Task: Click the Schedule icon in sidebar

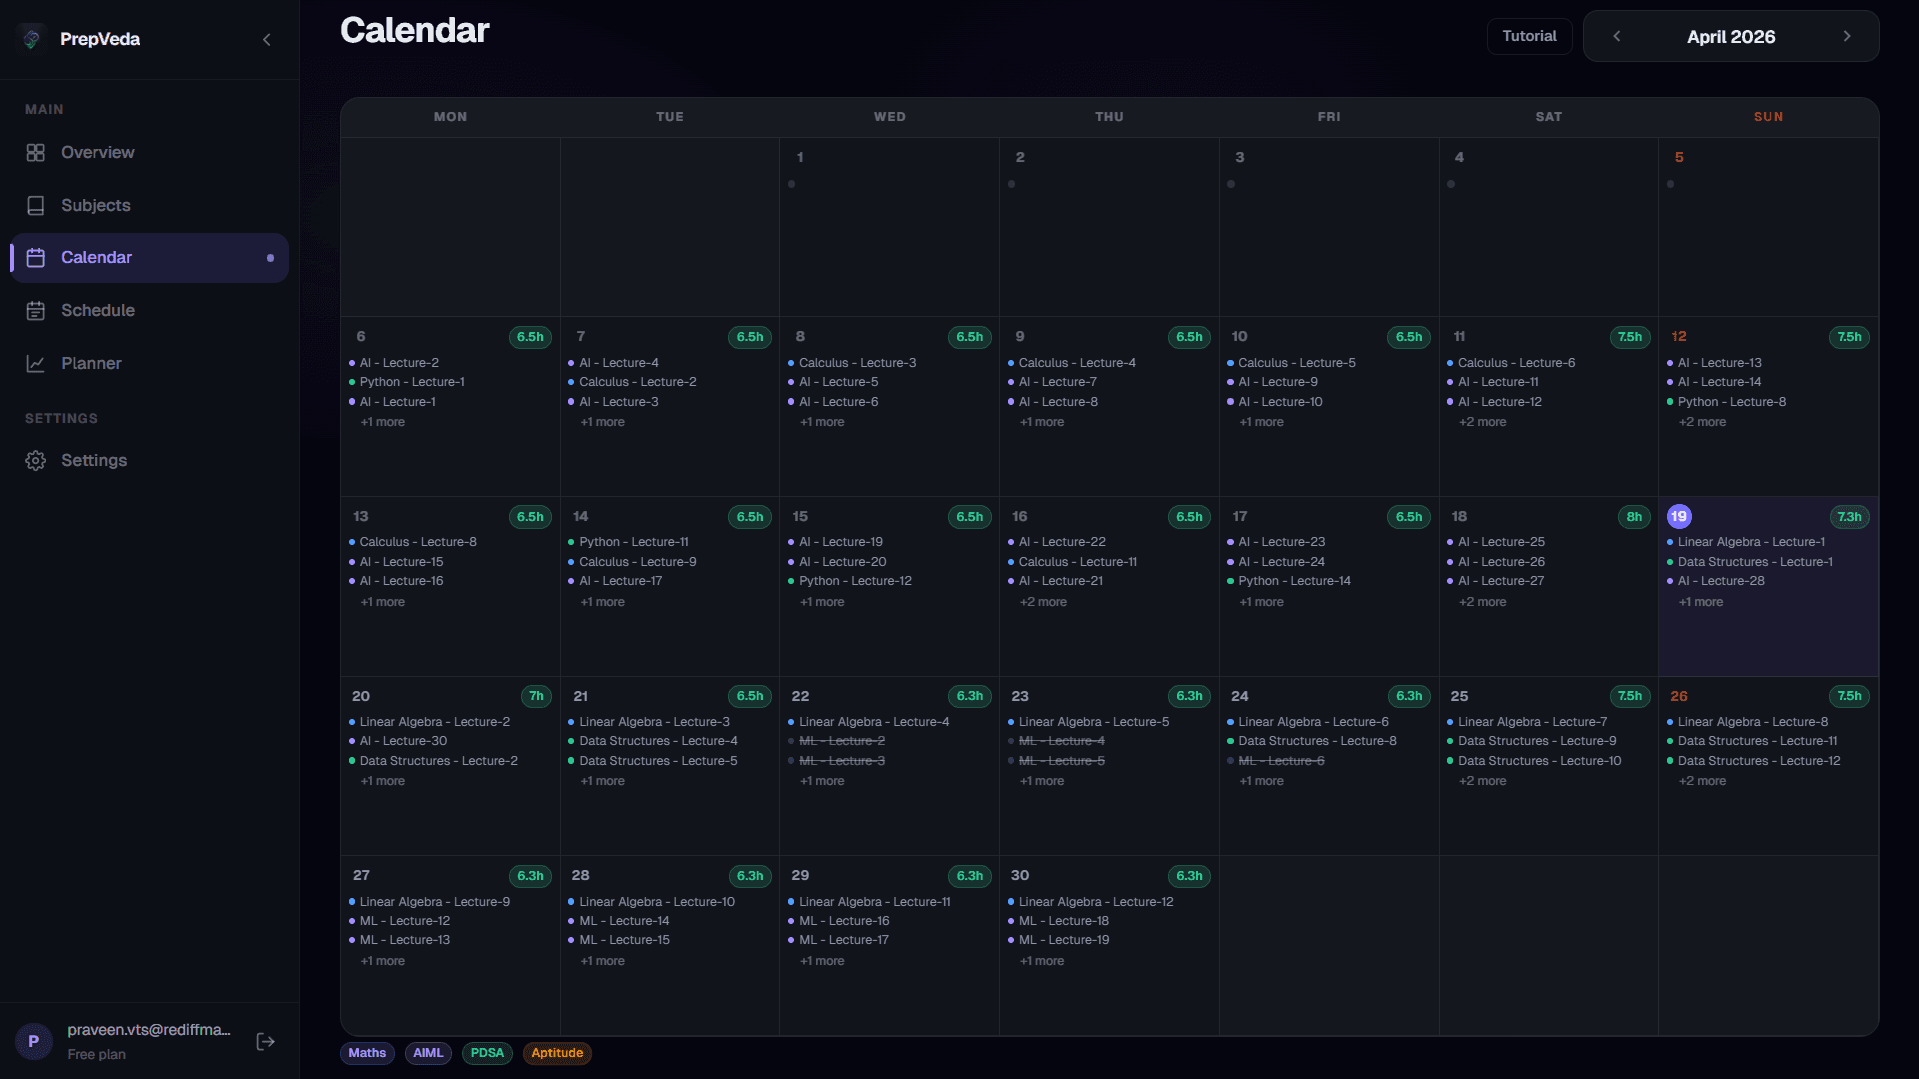Action: [36, 310]
